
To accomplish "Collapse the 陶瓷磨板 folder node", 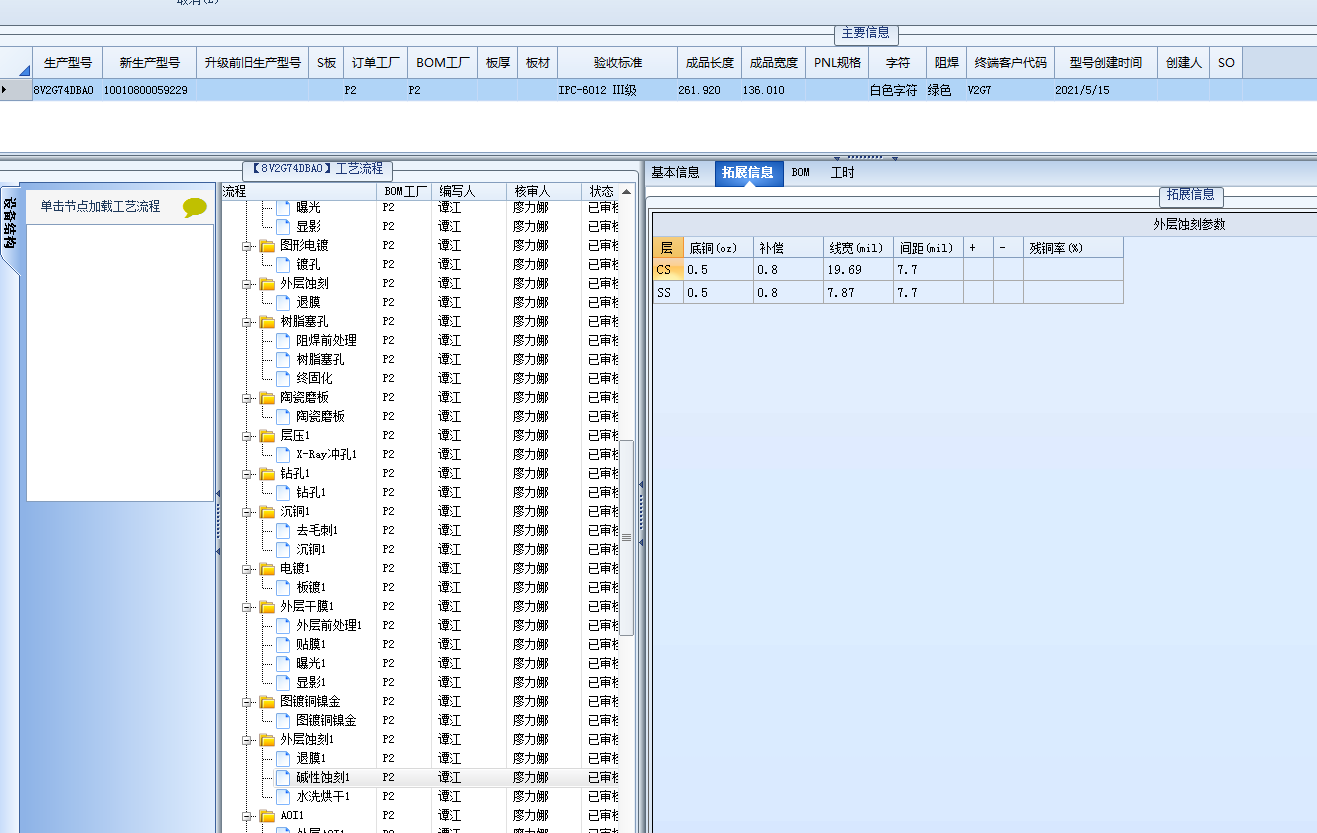I will 246,398.
